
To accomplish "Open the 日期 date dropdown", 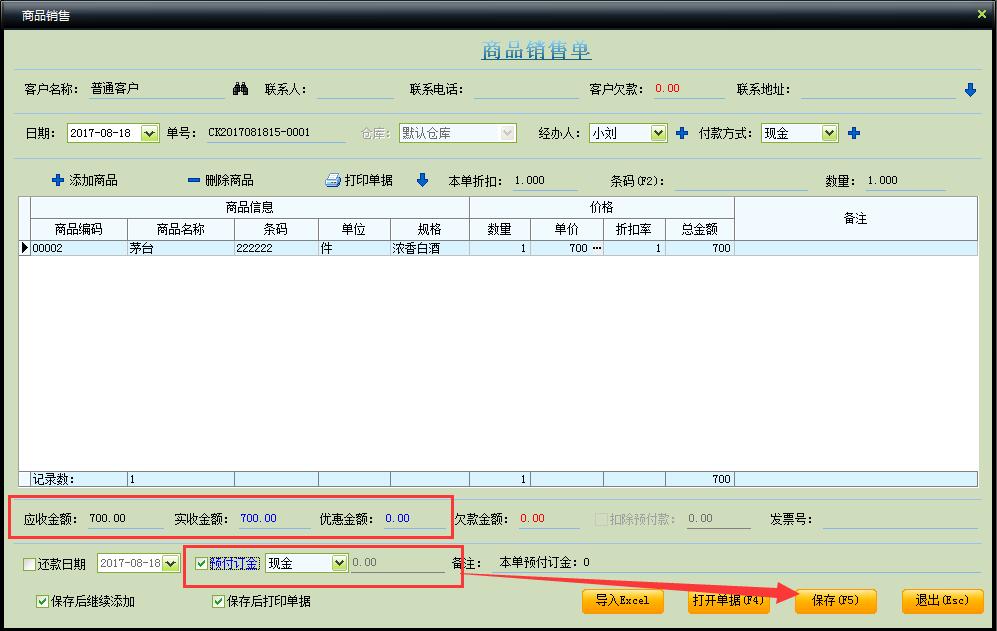I will pyautogui.click(x=149, y=134).
